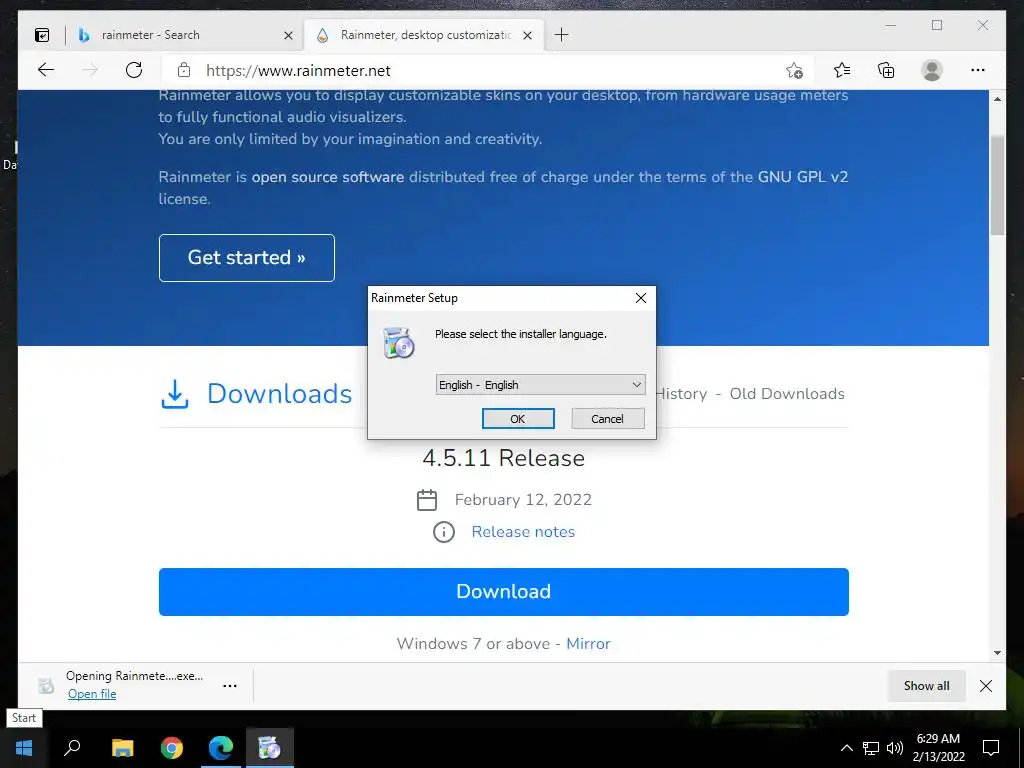This screenshot has width=1024, height=768.
Task: Add this page to favorites
Action: click(x=794, y=71)
